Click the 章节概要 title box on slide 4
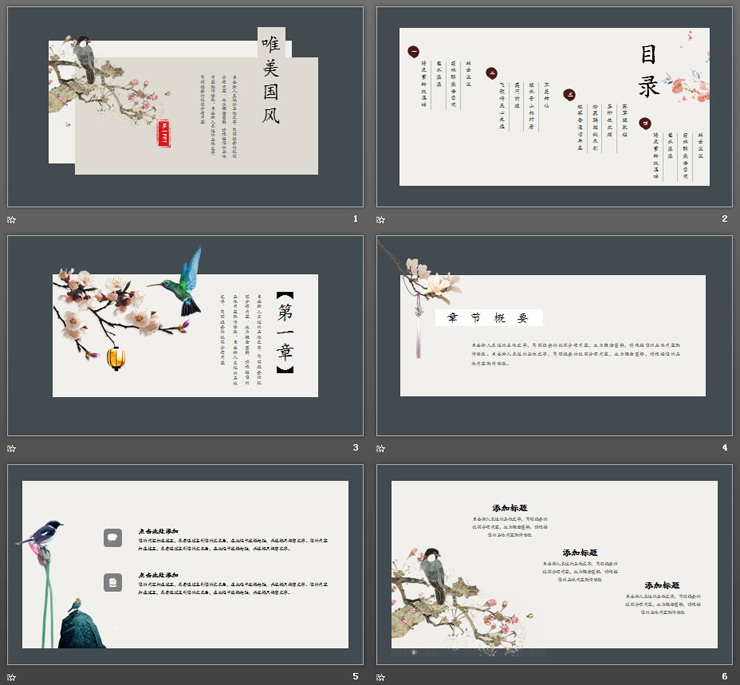The image size is (740, 685). pyautogui.click(x=488, y=318)
